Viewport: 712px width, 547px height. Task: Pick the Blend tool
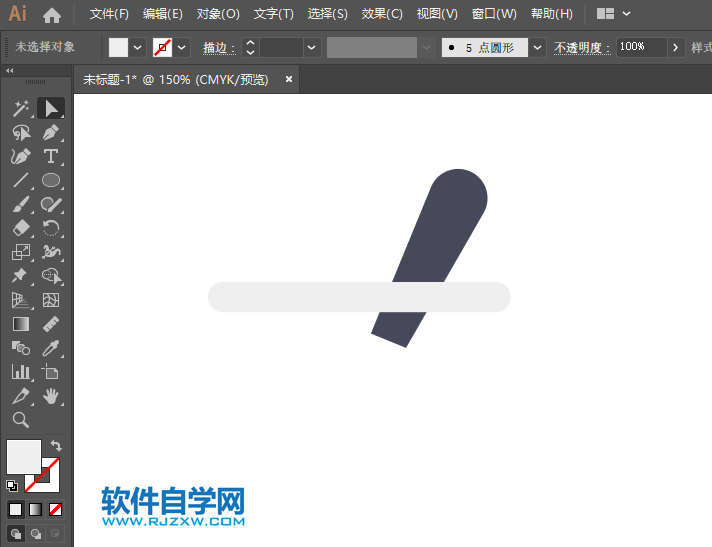pos(21,348)
